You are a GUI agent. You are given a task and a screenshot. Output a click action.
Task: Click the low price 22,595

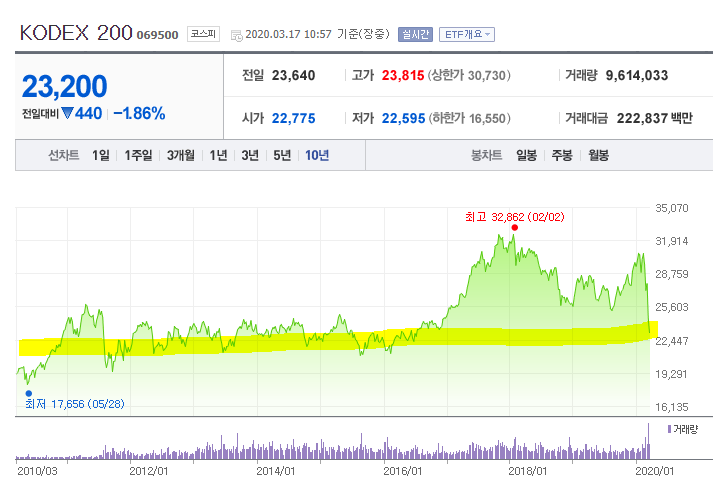(403, 119)
